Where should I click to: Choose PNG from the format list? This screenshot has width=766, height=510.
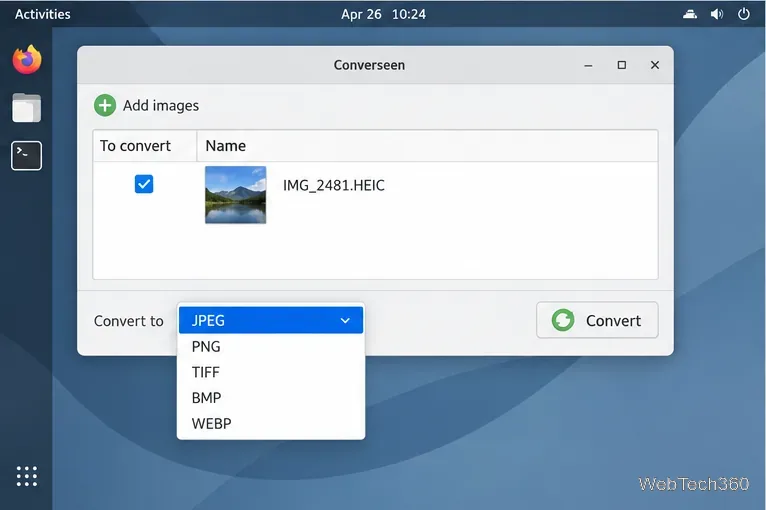(271, 346)
